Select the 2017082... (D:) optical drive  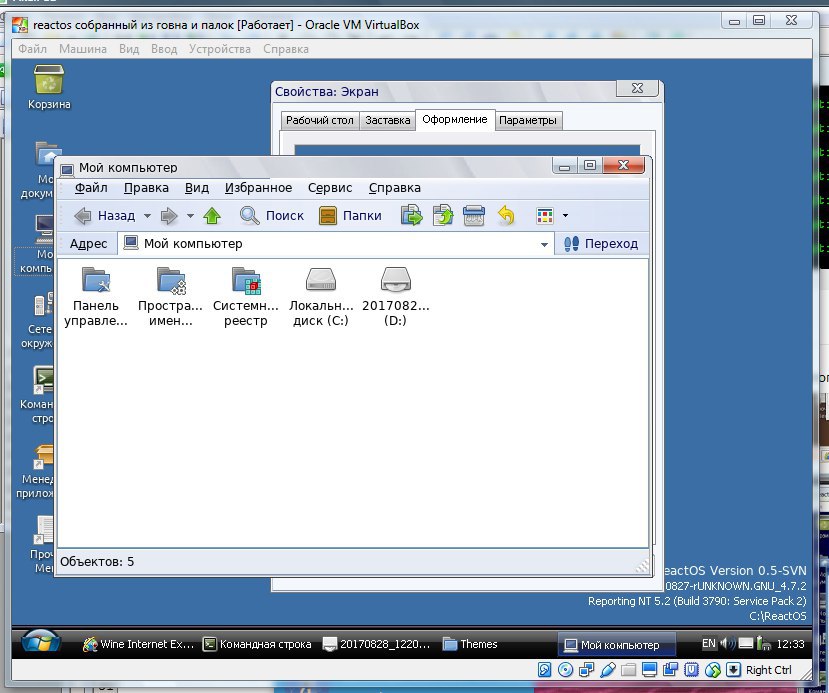[395, 280]
